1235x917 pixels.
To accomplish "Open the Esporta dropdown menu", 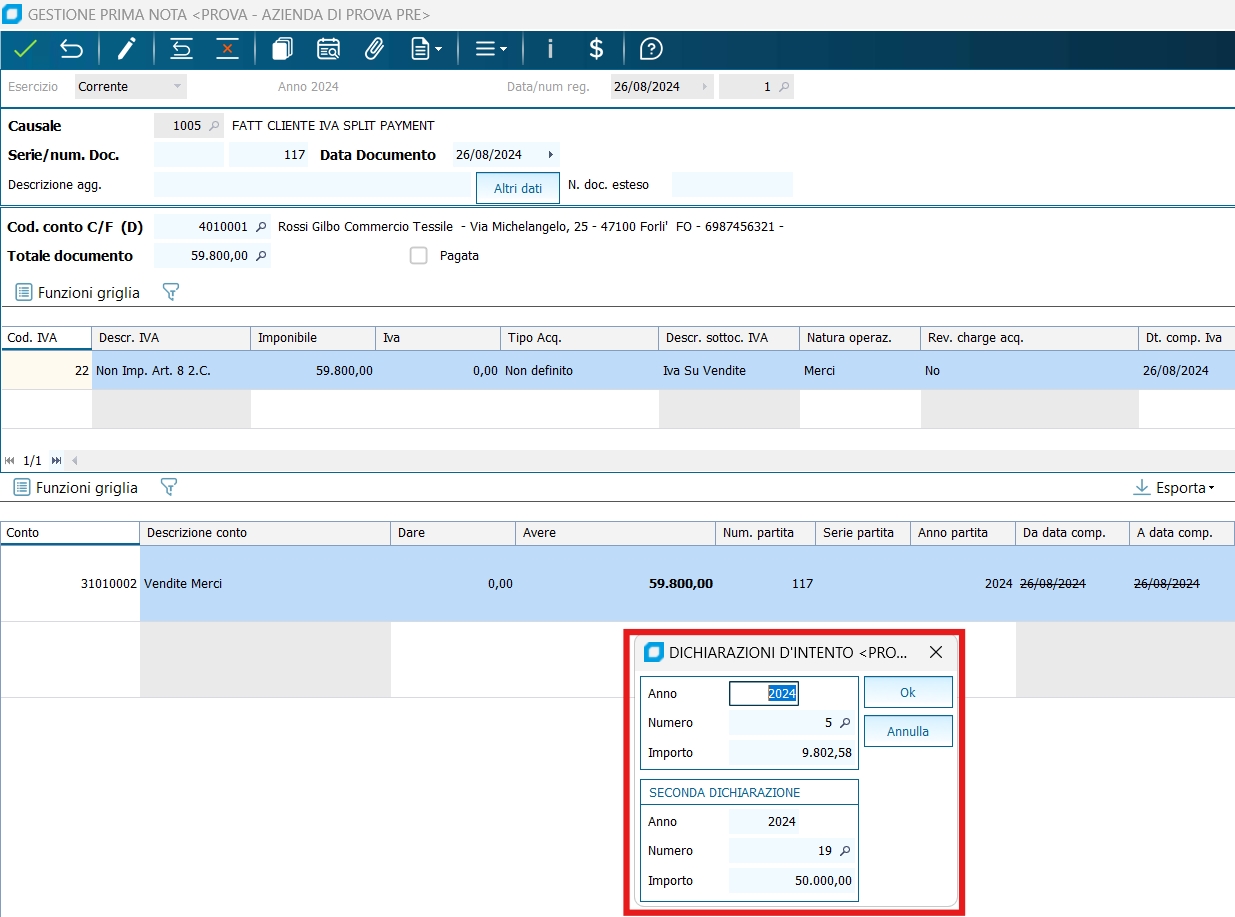I will (x=1175, y=488).
